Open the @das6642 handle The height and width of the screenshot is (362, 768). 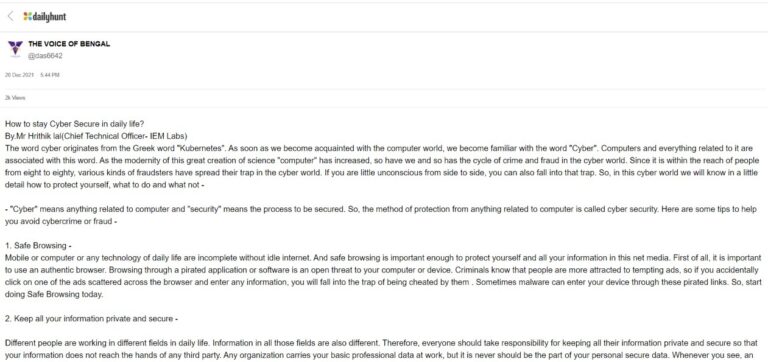[x=45, y=56]
